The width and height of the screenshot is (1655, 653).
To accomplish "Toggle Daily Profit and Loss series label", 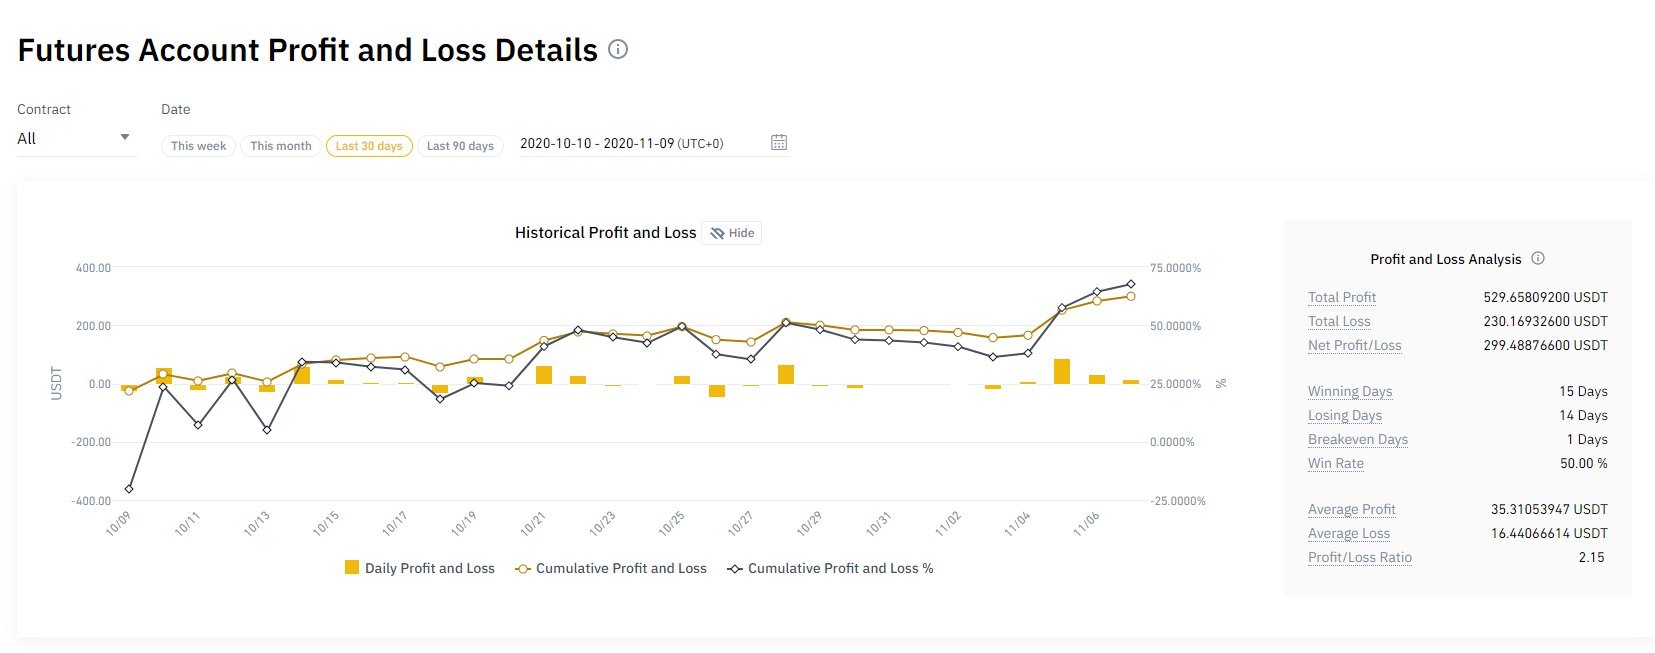I will 430,568.
